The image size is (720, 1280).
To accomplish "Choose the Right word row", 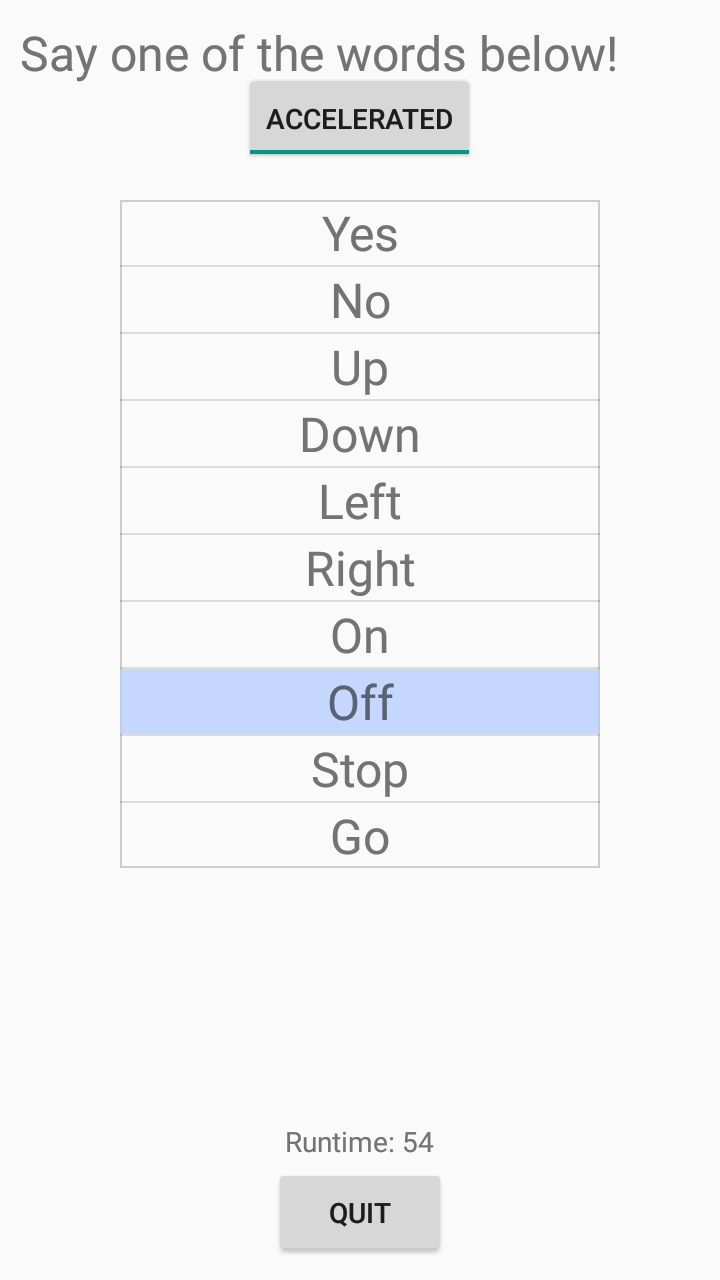I will 360,569.
